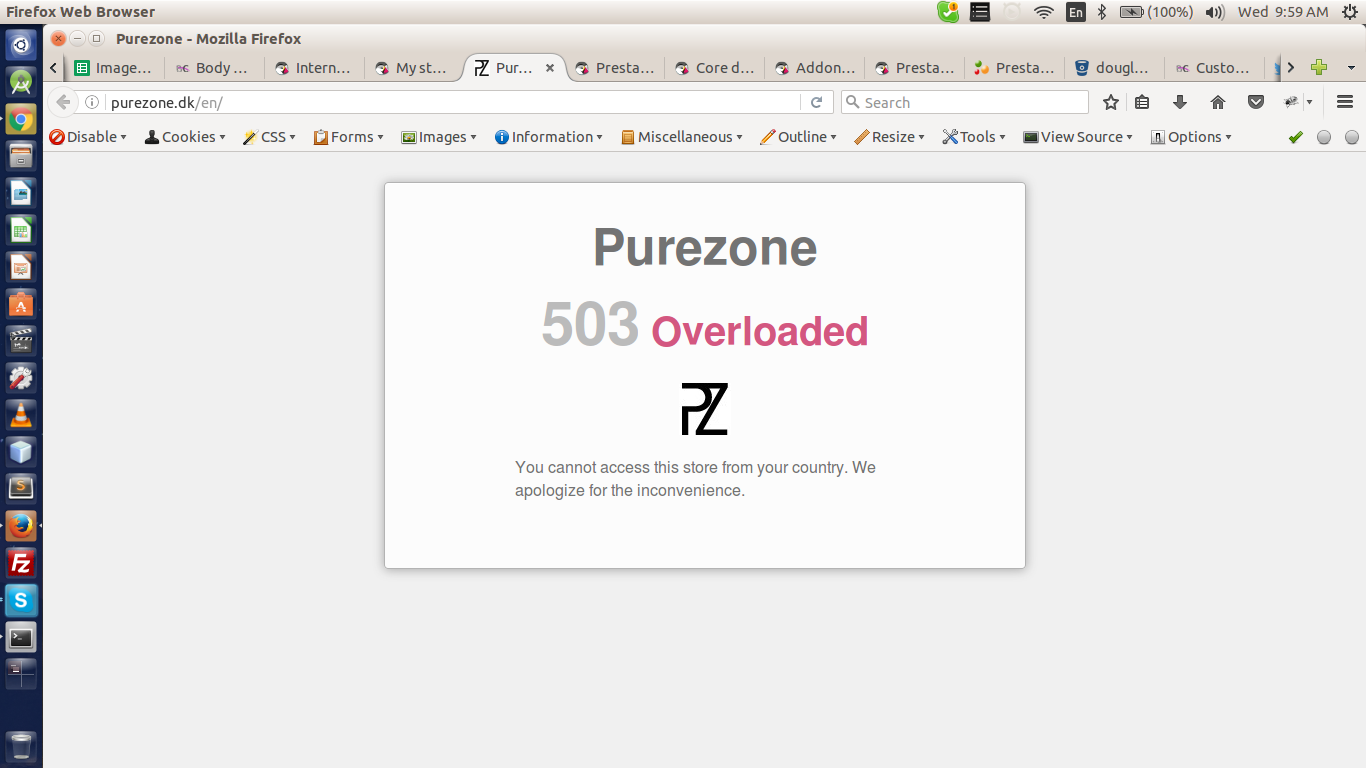Open the Tools dropdown menu
1366x768 pixels.
[x=974, y=137]
